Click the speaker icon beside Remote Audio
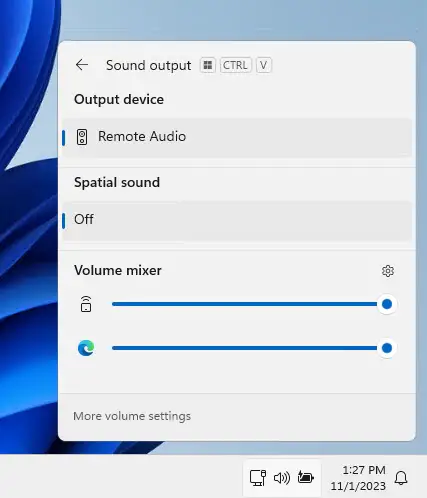The height and width of the screenshot is (498, 427). tap(82, 137)
